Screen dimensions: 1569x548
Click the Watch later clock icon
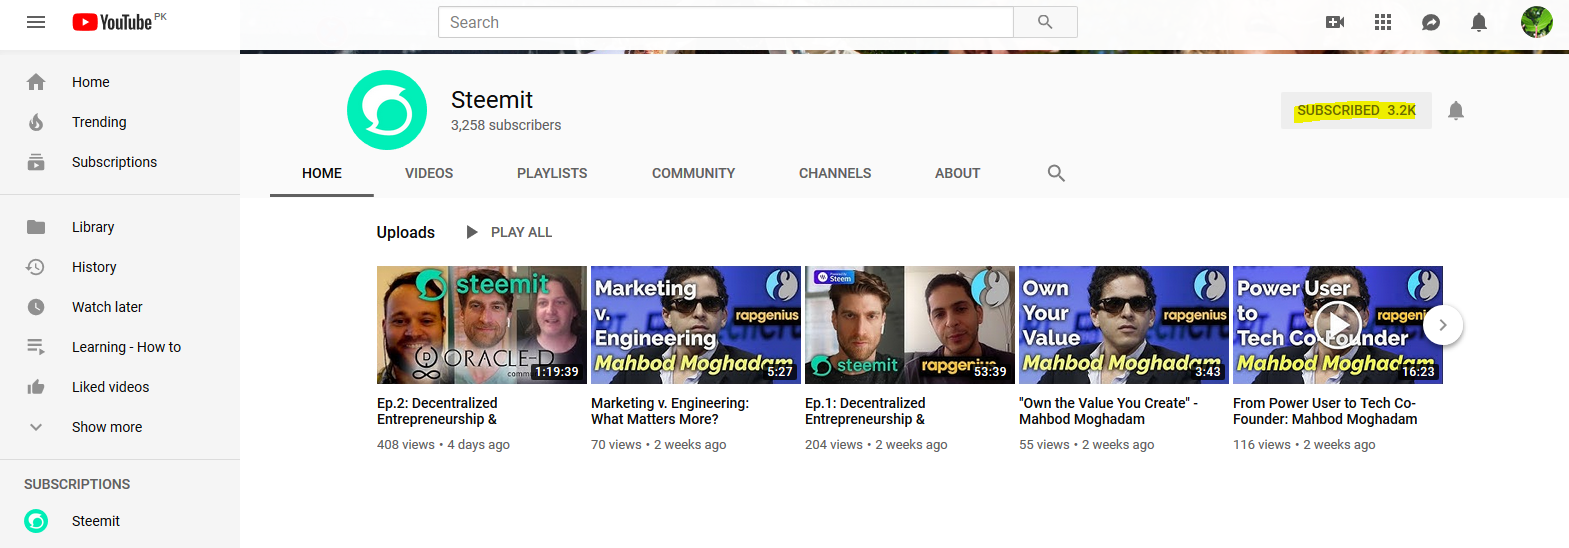36,307
